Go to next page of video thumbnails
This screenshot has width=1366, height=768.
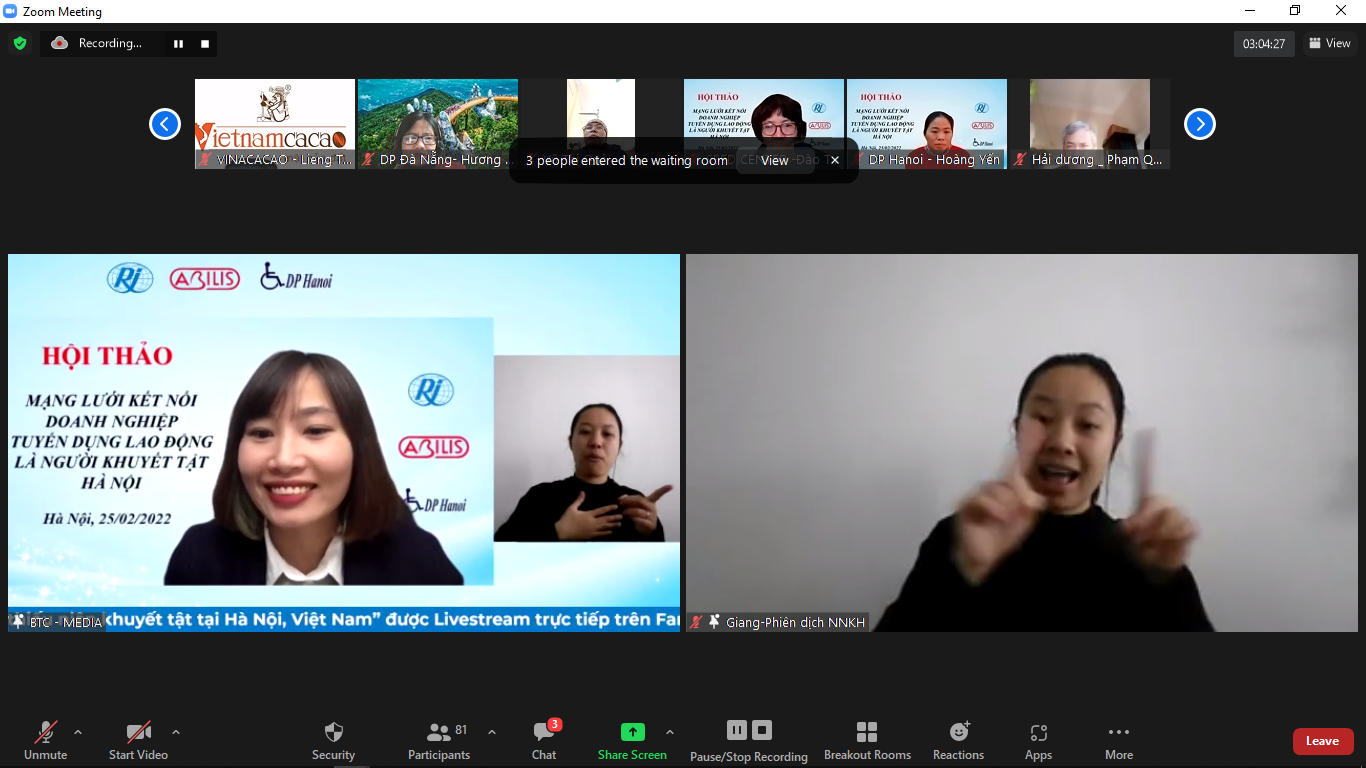1200,124
